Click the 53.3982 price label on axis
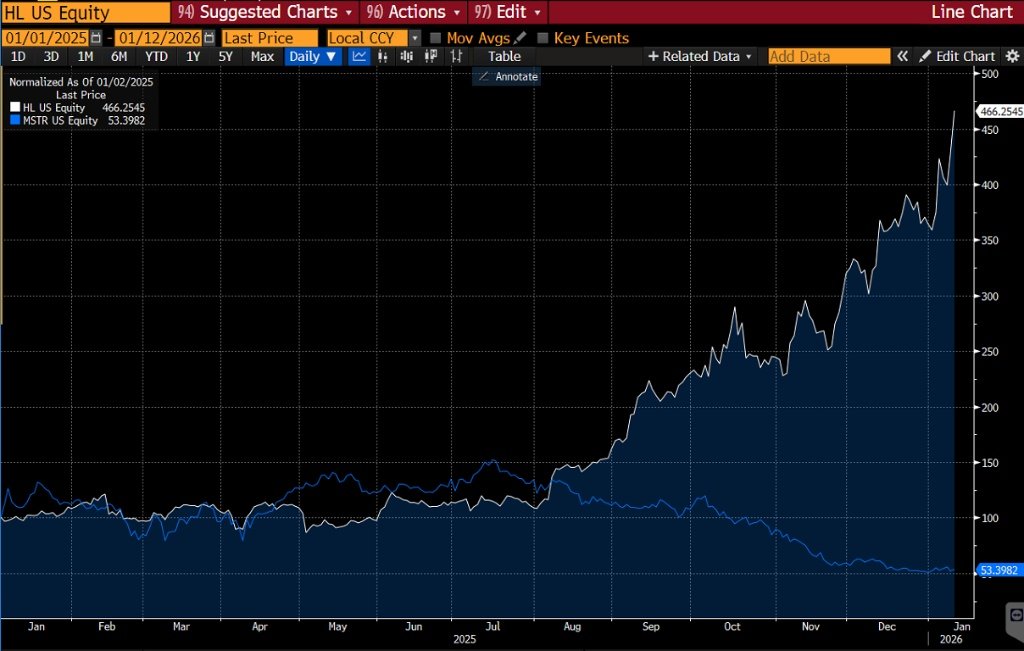Screen dimensions: 1024x651 (x=999, y=570)
